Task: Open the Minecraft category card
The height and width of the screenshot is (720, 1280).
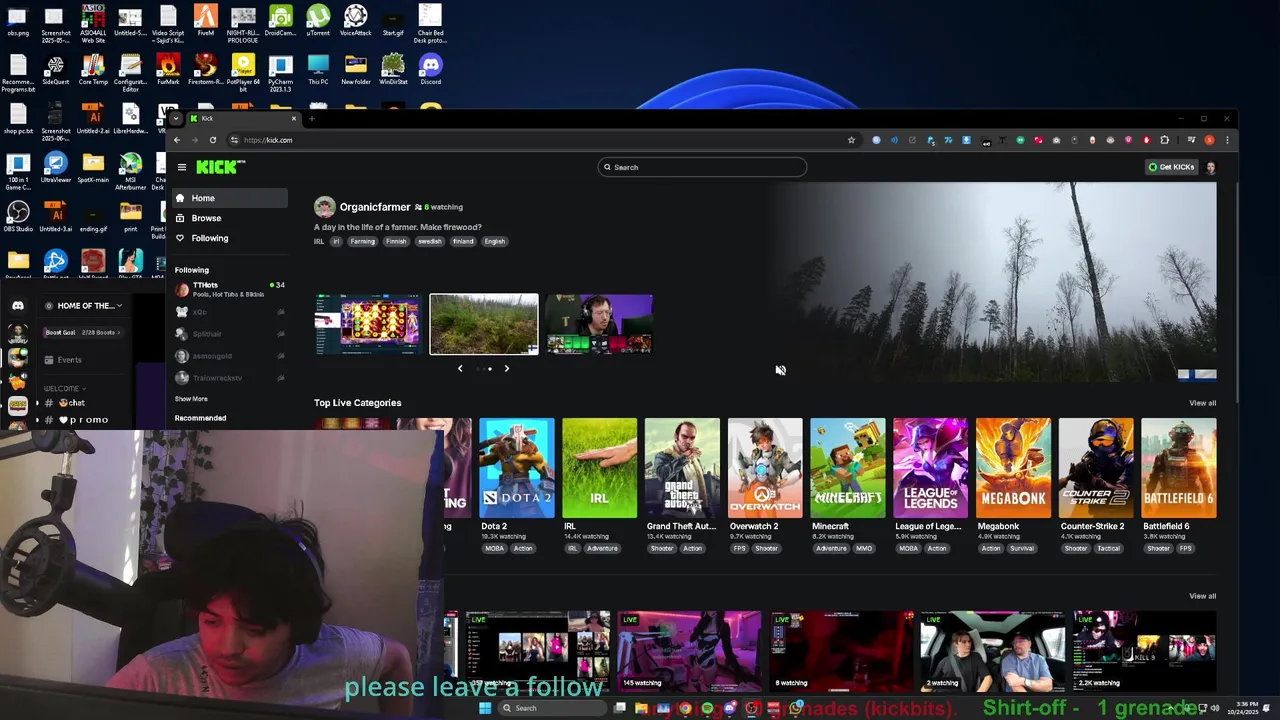Action: click(848, 468)
